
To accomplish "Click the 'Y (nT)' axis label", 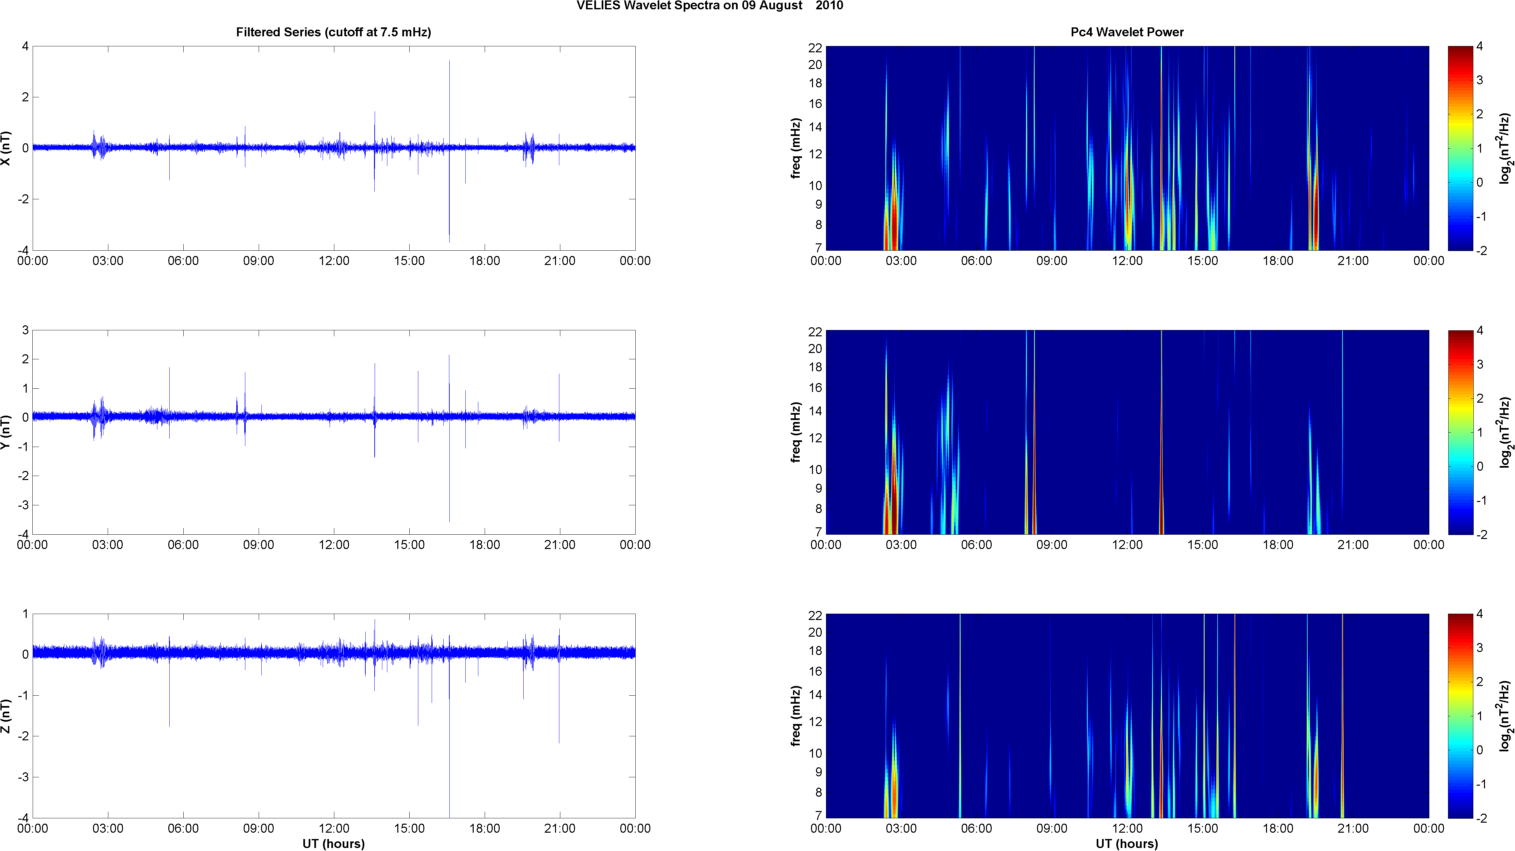I will [x=7, y=432].
